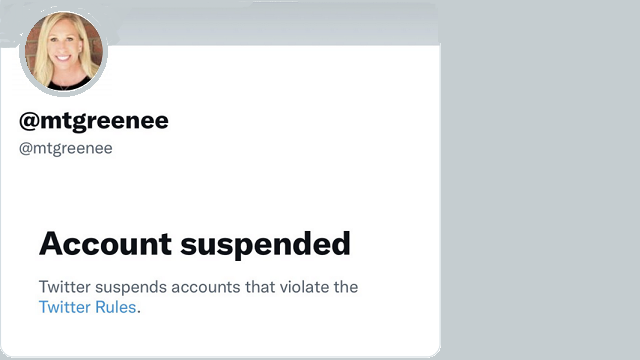
Task: Click white space right of Account suspended heading
Action: [x=392, y=244]
